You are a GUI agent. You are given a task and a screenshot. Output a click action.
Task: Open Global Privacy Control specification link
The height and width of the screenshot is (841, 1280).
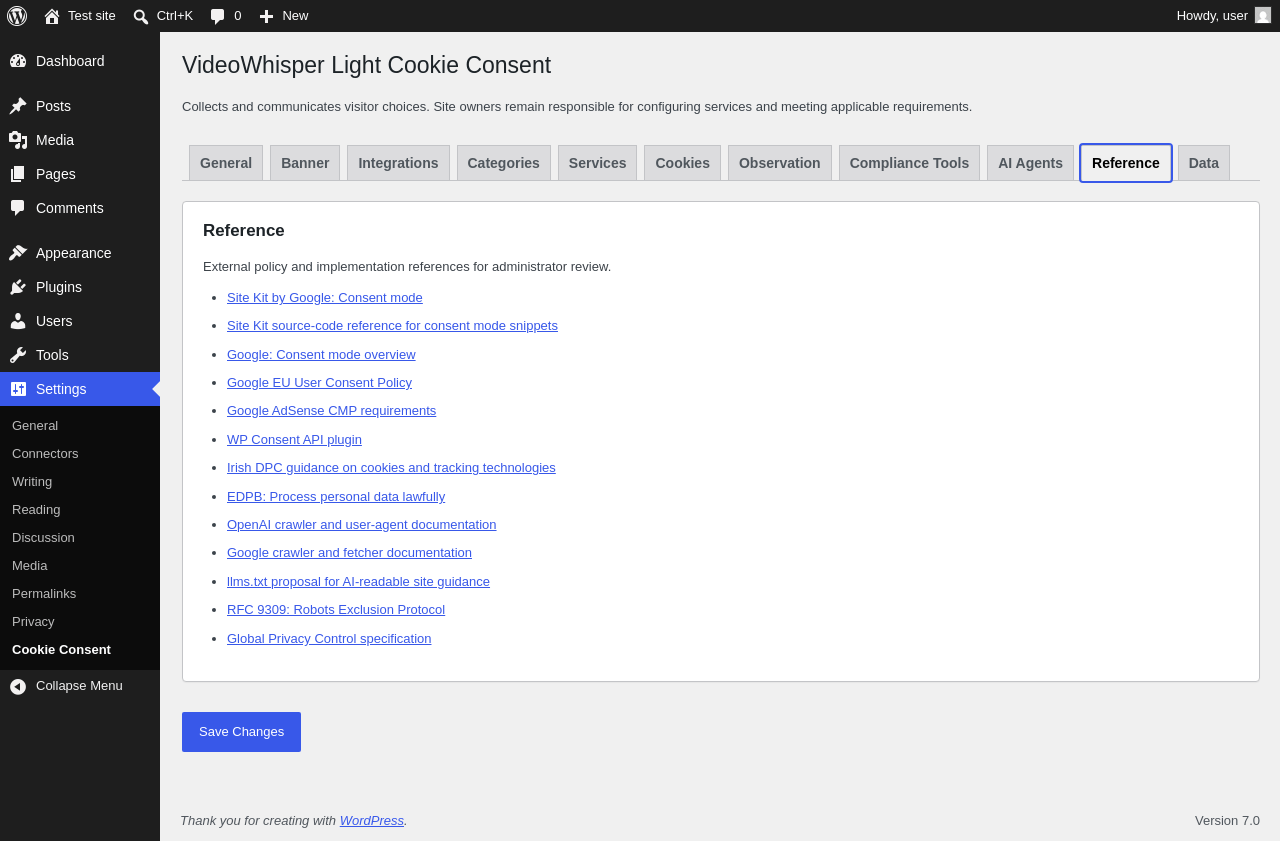click(x=329, y=638)
